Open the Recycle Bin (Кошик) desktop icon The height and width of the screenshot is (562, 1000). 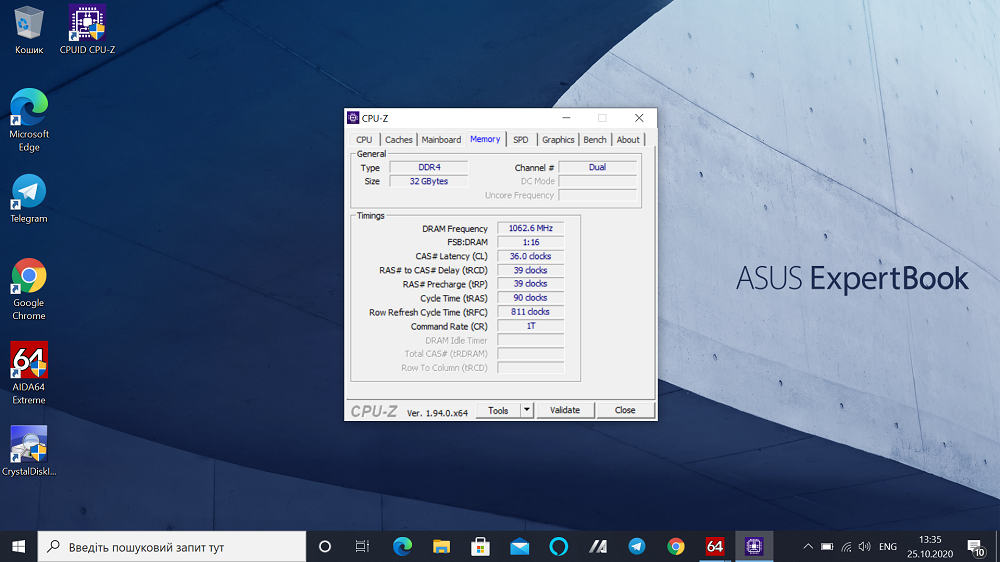coord(29,30)
